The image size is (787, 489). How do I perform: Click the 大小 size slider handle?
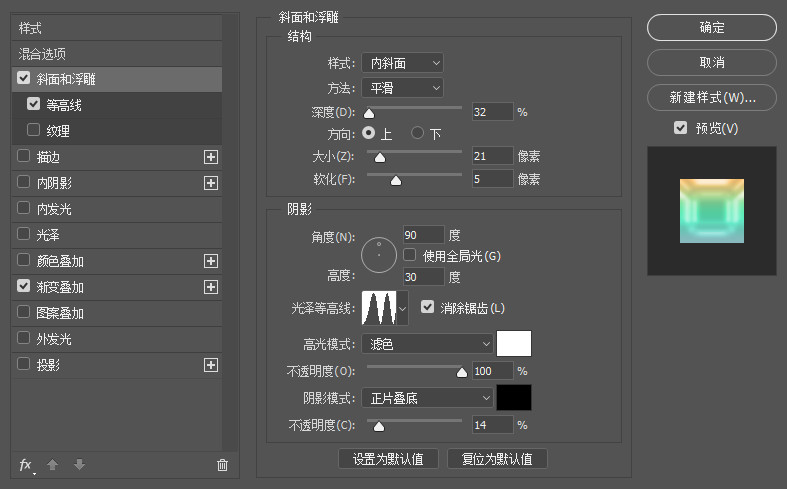pos(380,158)
